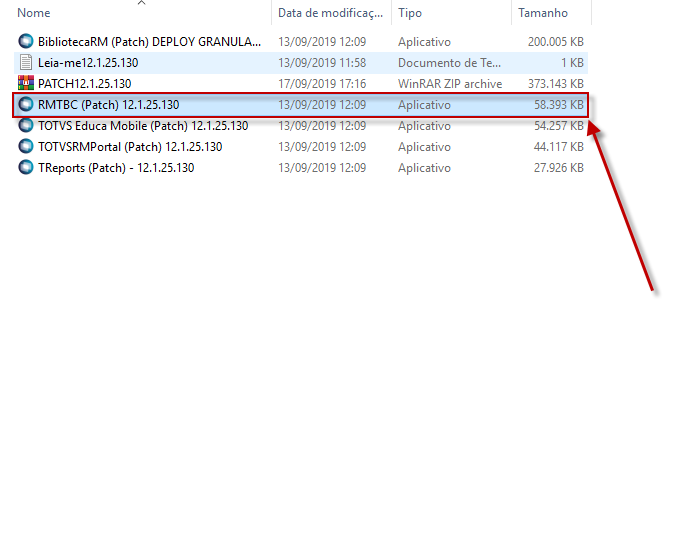Click the date in TOTVS Educa Mobile row

click(x=322, y=126)
